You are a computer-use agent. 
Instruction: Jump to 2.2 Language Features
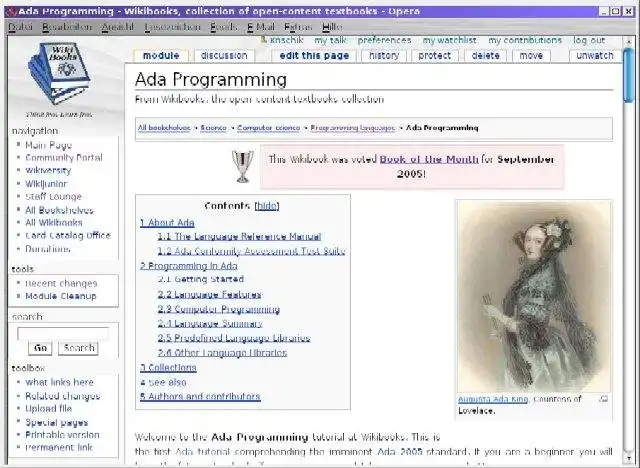209,295
